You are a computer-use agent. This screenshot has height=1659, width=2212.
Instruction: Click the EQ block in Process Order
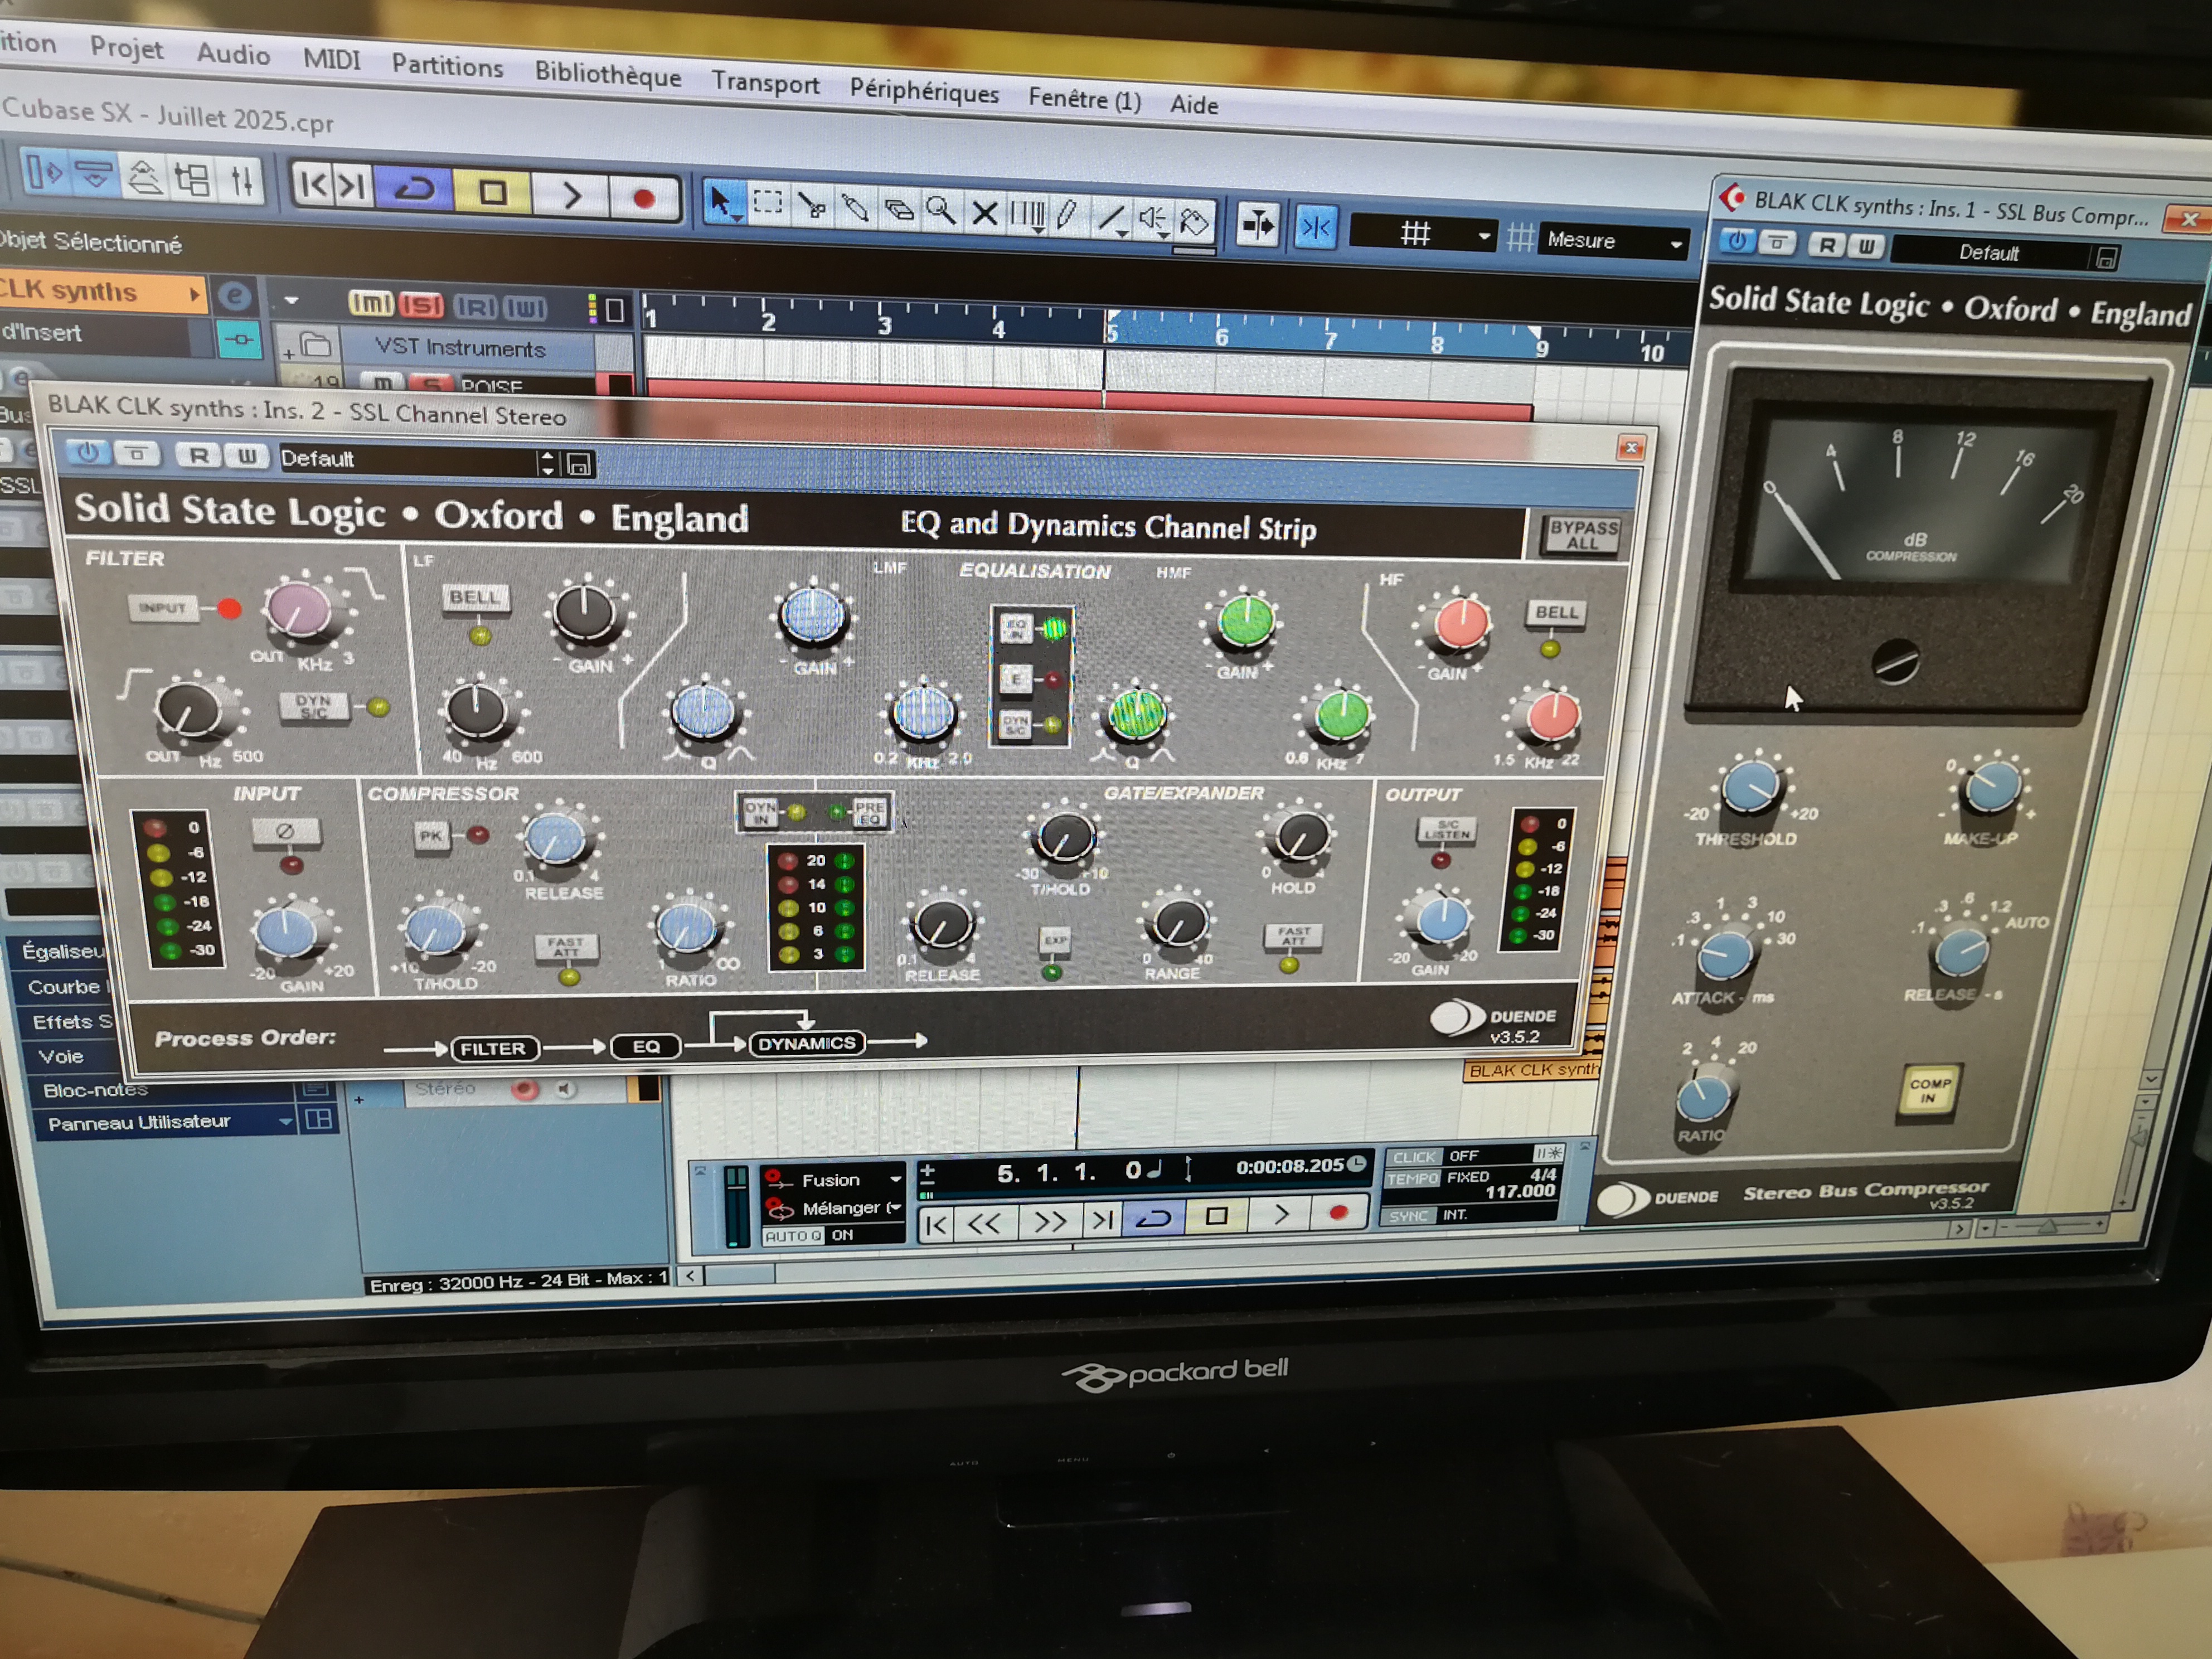[646, 1046]
